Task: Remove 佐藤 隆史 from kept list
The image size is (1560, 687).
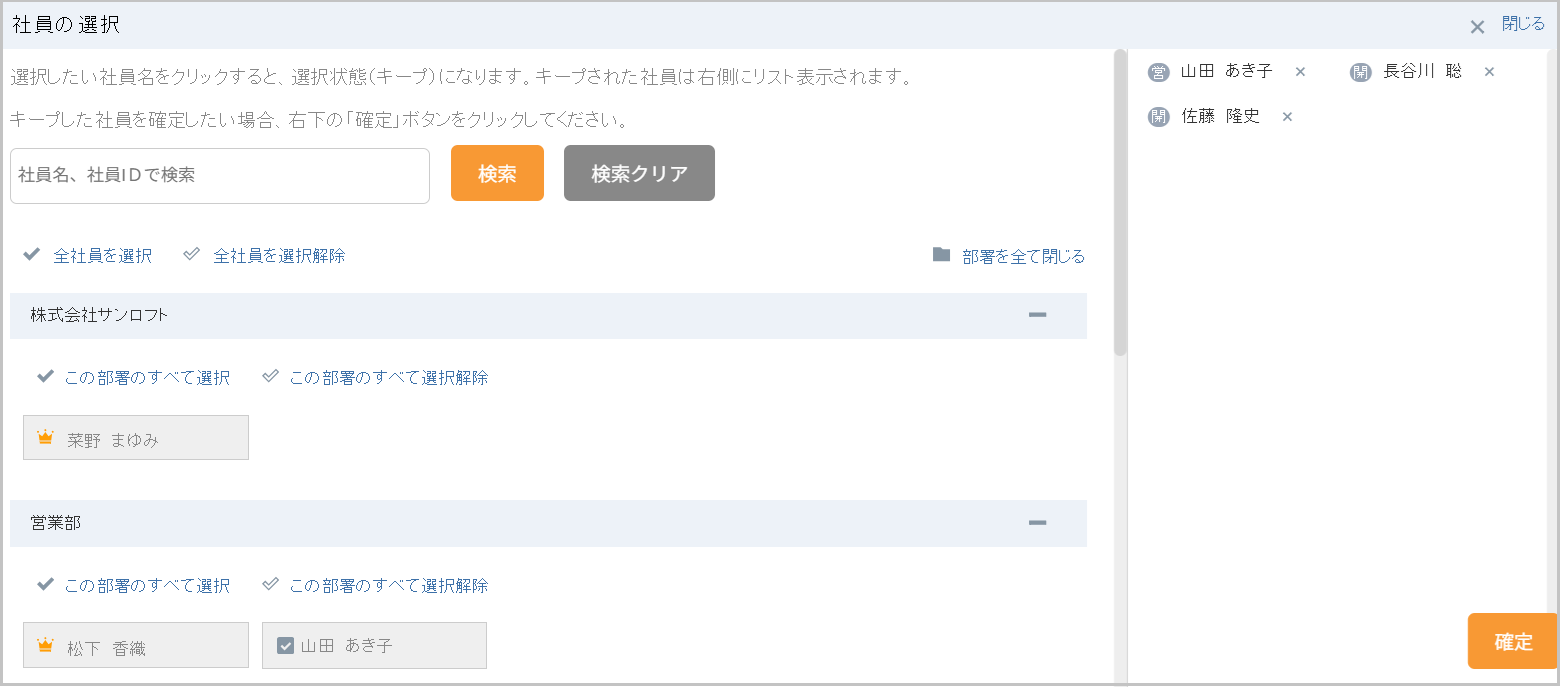Action: (1288, 117)
